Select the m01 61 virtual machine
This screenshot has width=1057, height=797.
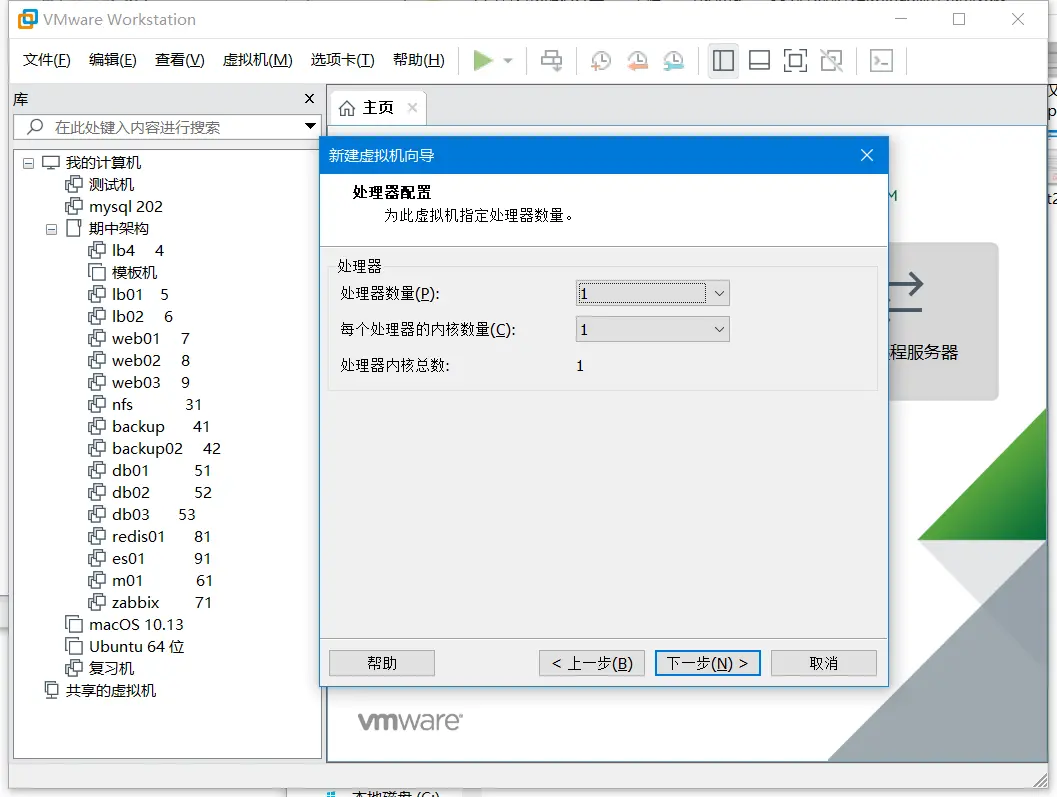click(x=150, y=581)
